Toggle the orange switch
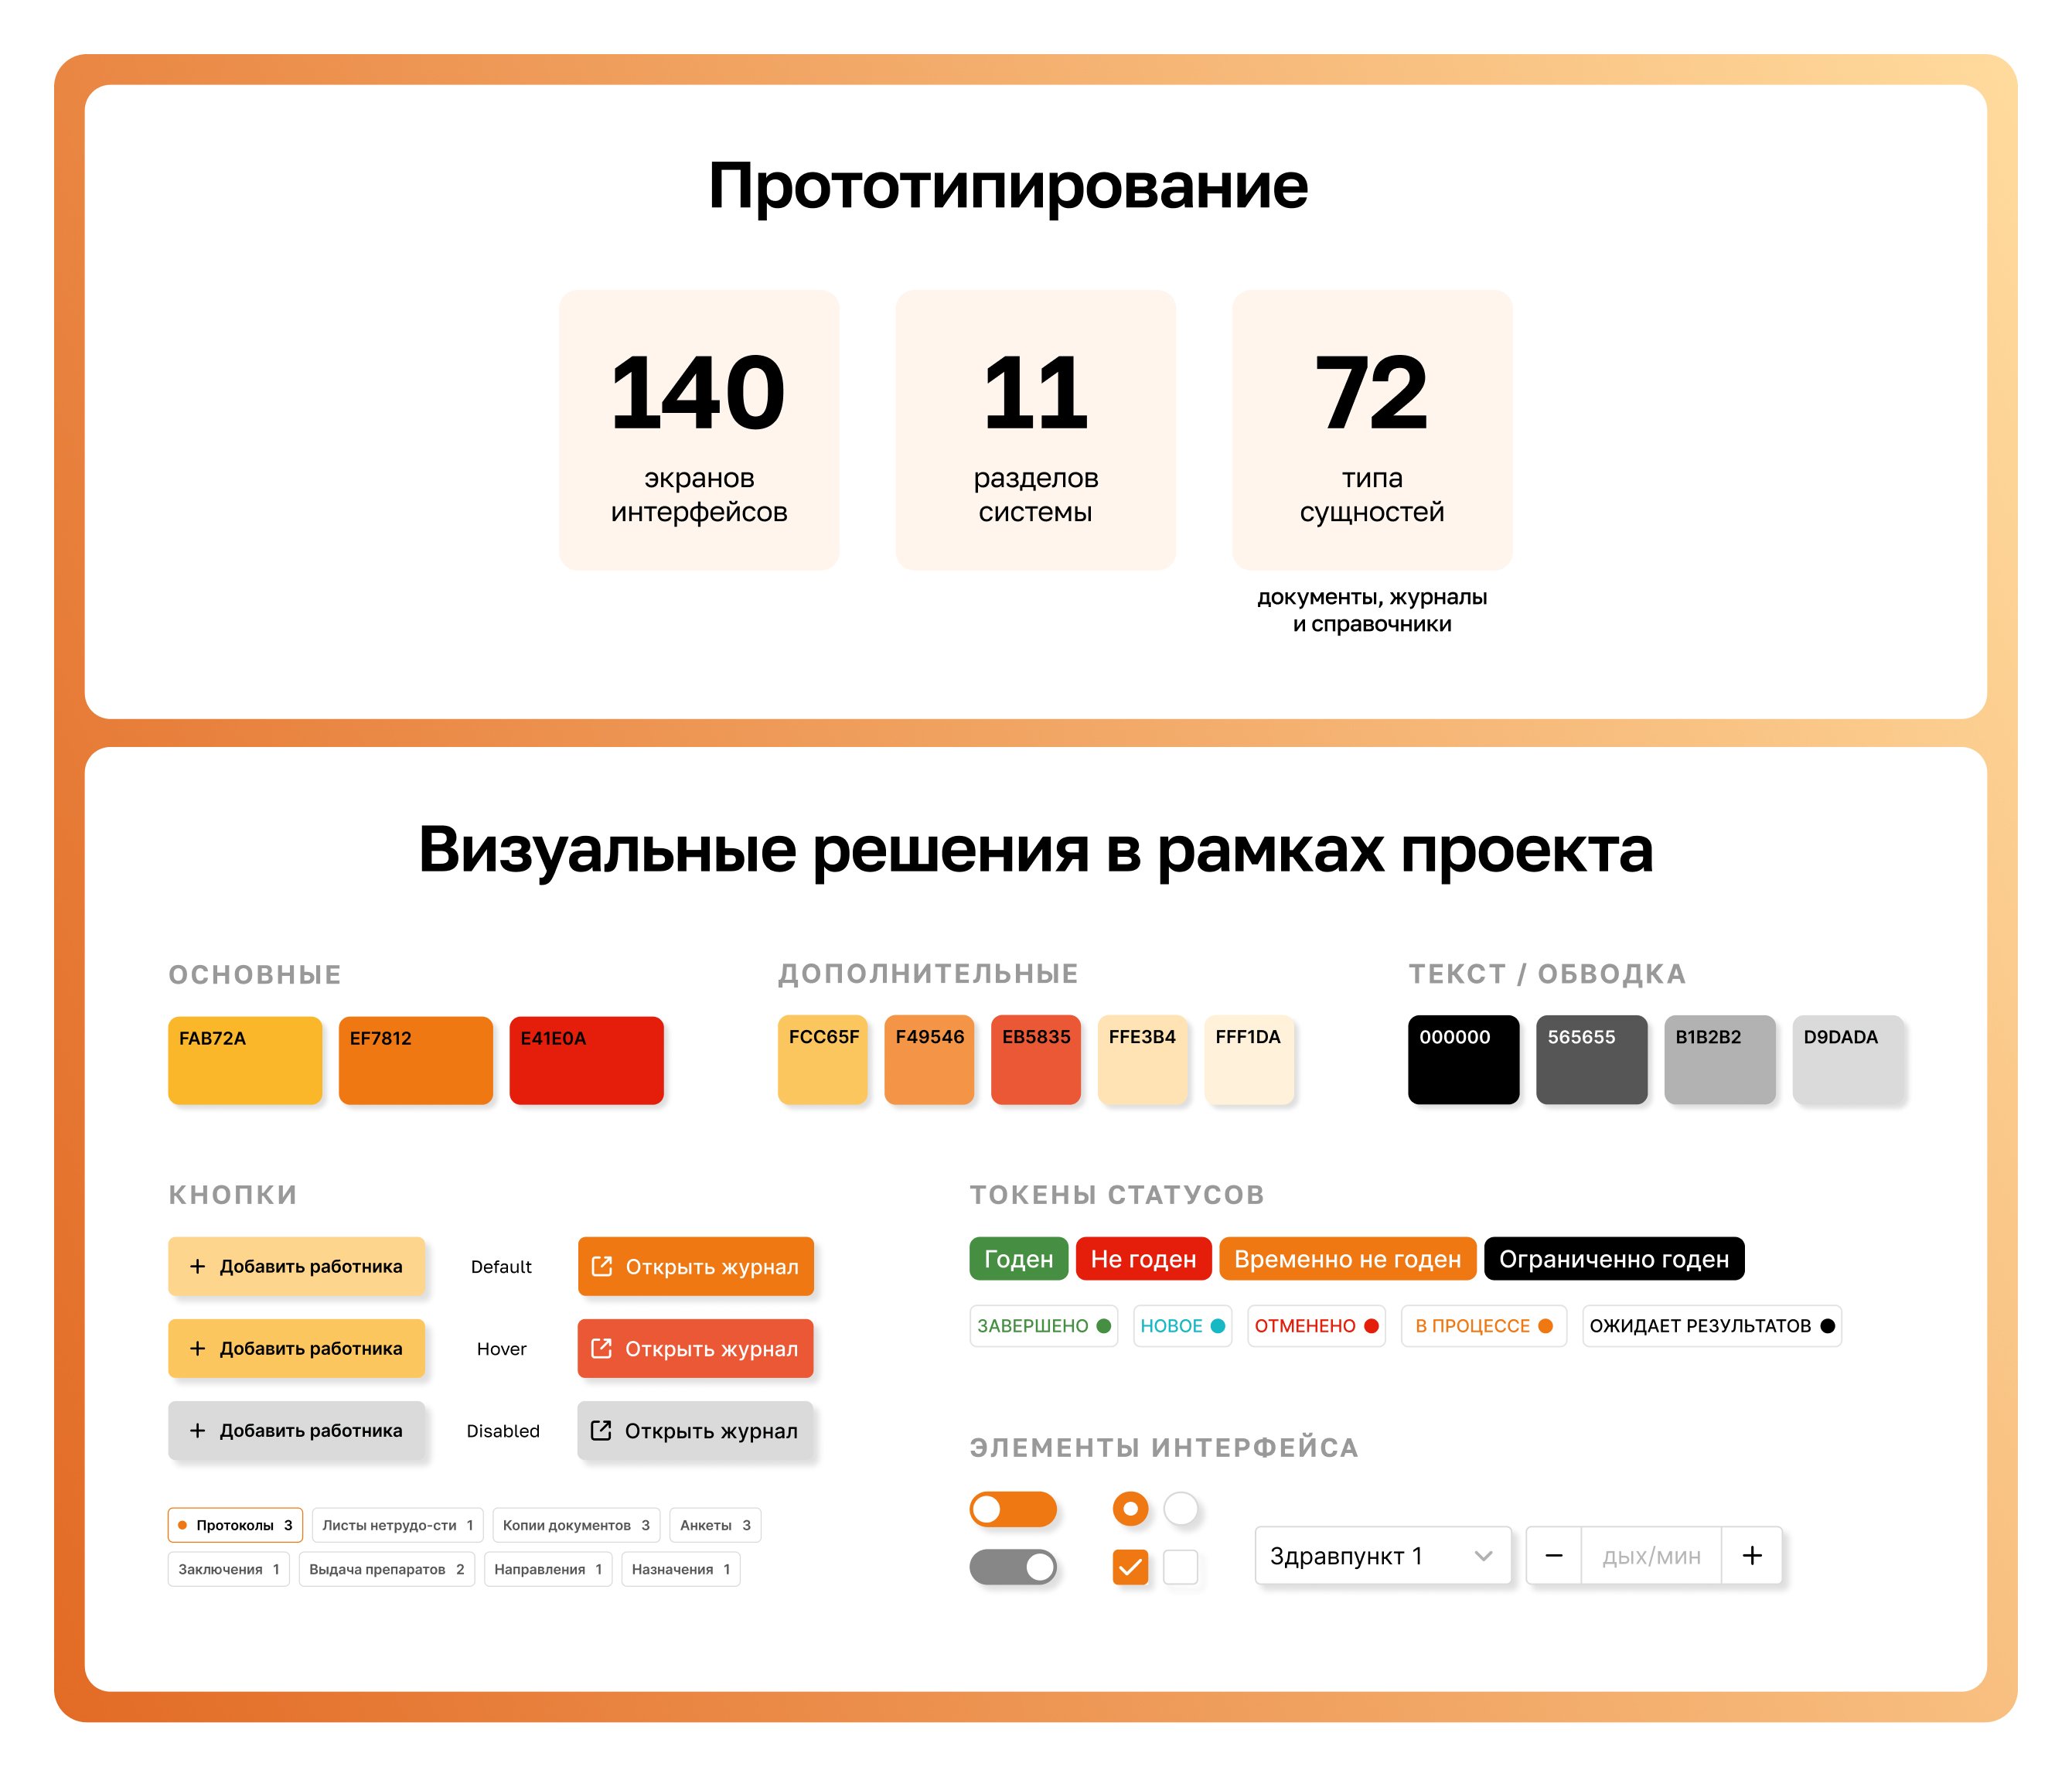This screenshot has width=2072, height=1777. pos(1013,1509)
